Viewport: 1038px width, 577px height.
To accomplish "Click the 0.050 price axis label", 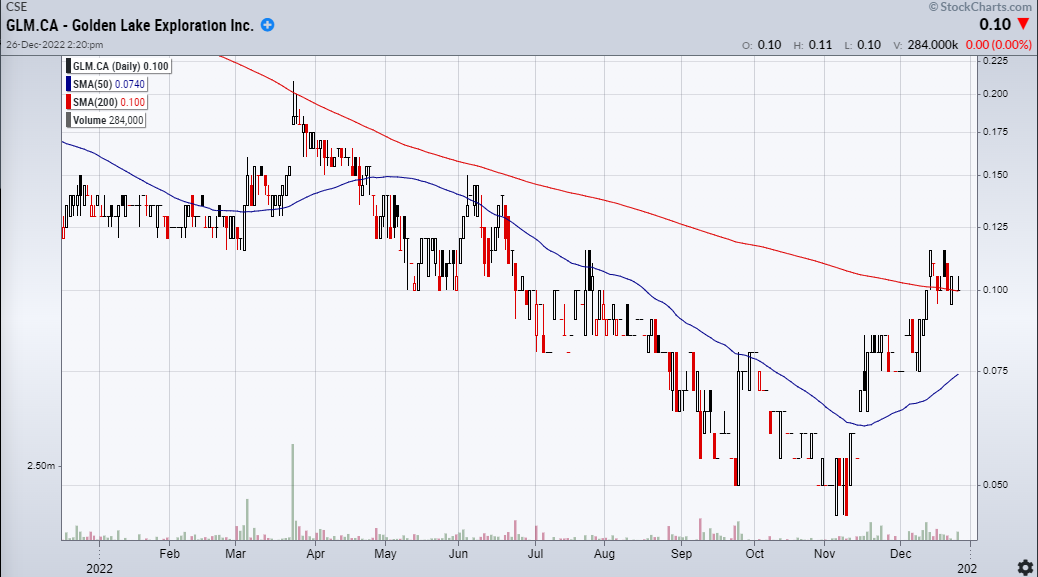I will coord(996,484).
